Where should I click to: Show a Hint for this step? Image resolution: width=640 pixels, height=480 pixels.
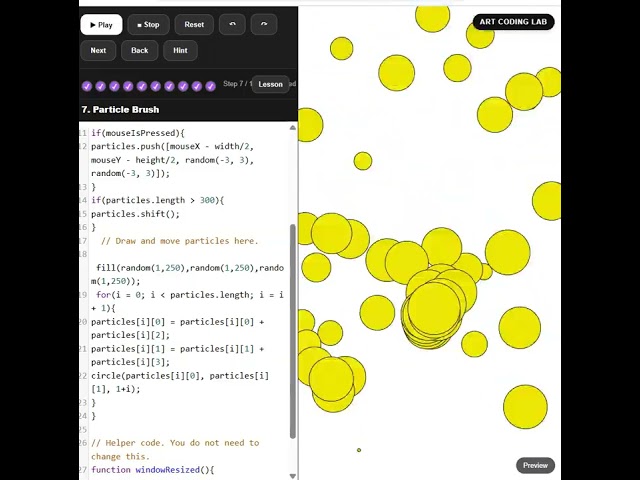180,51
